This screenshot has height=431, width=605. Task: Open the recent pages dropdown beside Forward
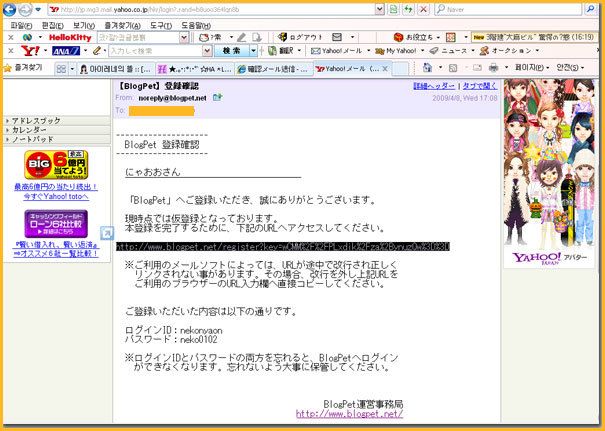[38, 9]
